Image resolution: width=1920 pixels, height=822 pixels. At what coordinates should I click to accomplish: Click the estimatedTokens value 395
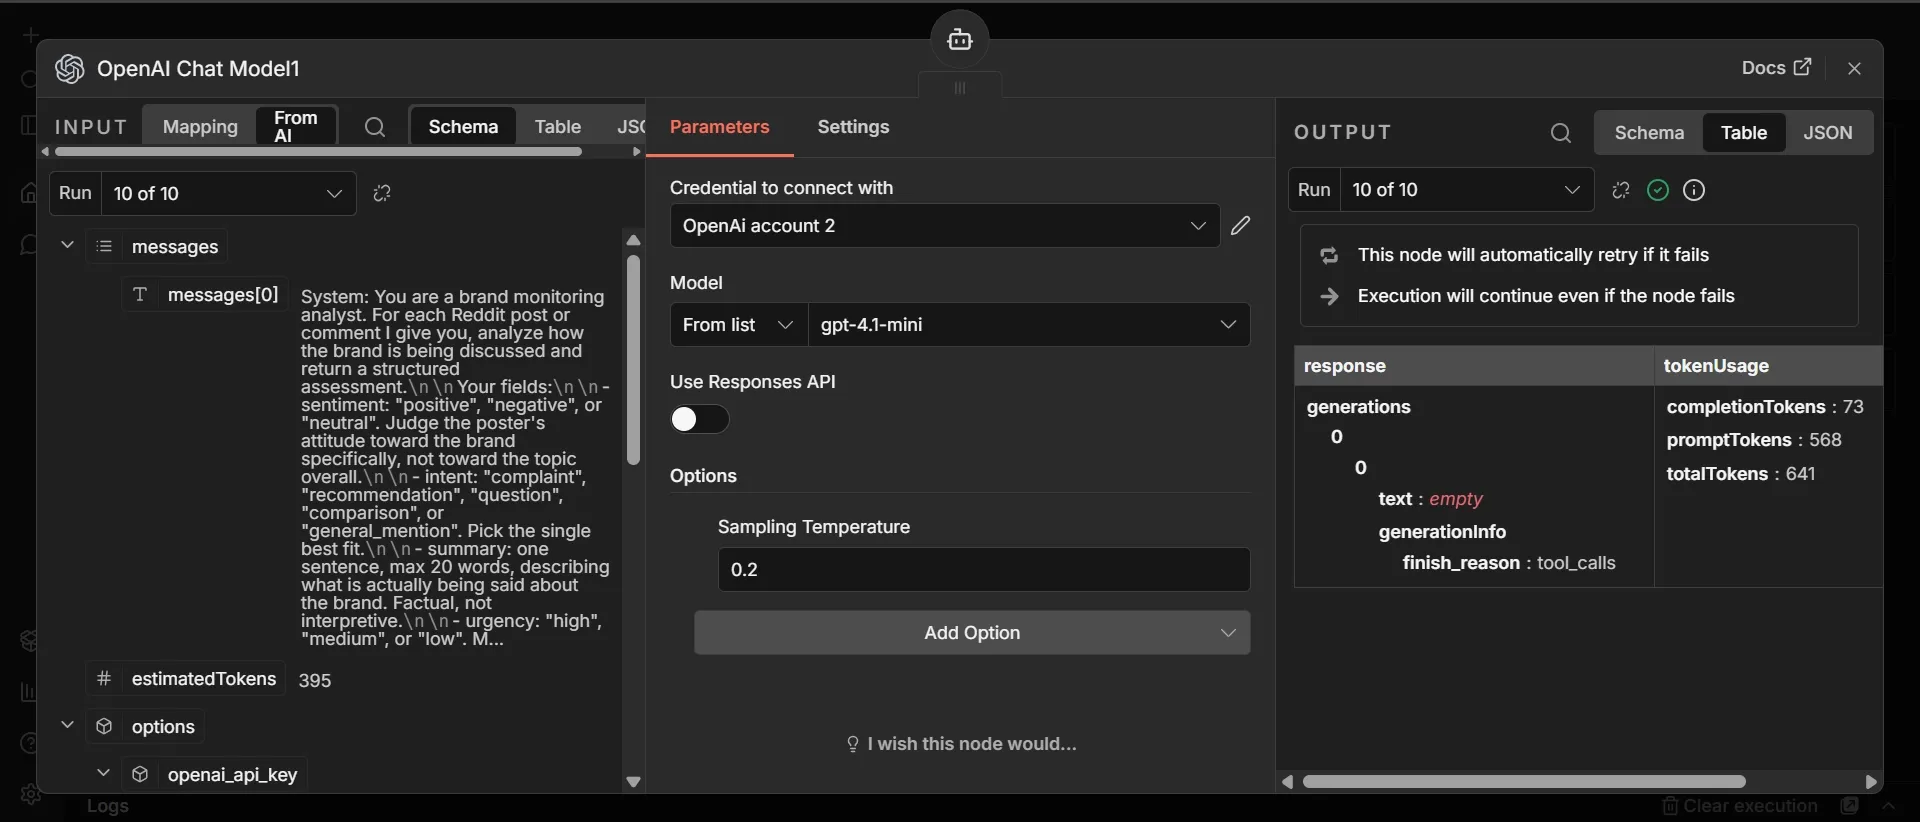(x=315, y=680)
